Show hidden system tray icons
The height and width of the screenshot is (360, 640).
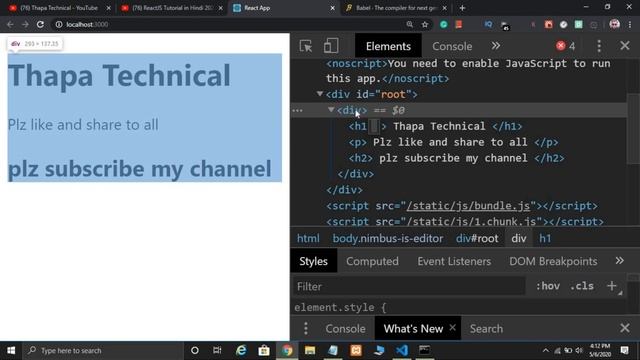coord(546,350)
